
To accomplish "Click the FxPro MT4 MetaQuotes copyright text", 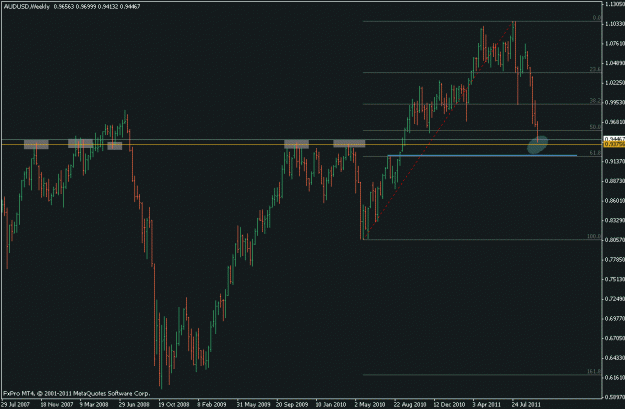I will 77,393.
